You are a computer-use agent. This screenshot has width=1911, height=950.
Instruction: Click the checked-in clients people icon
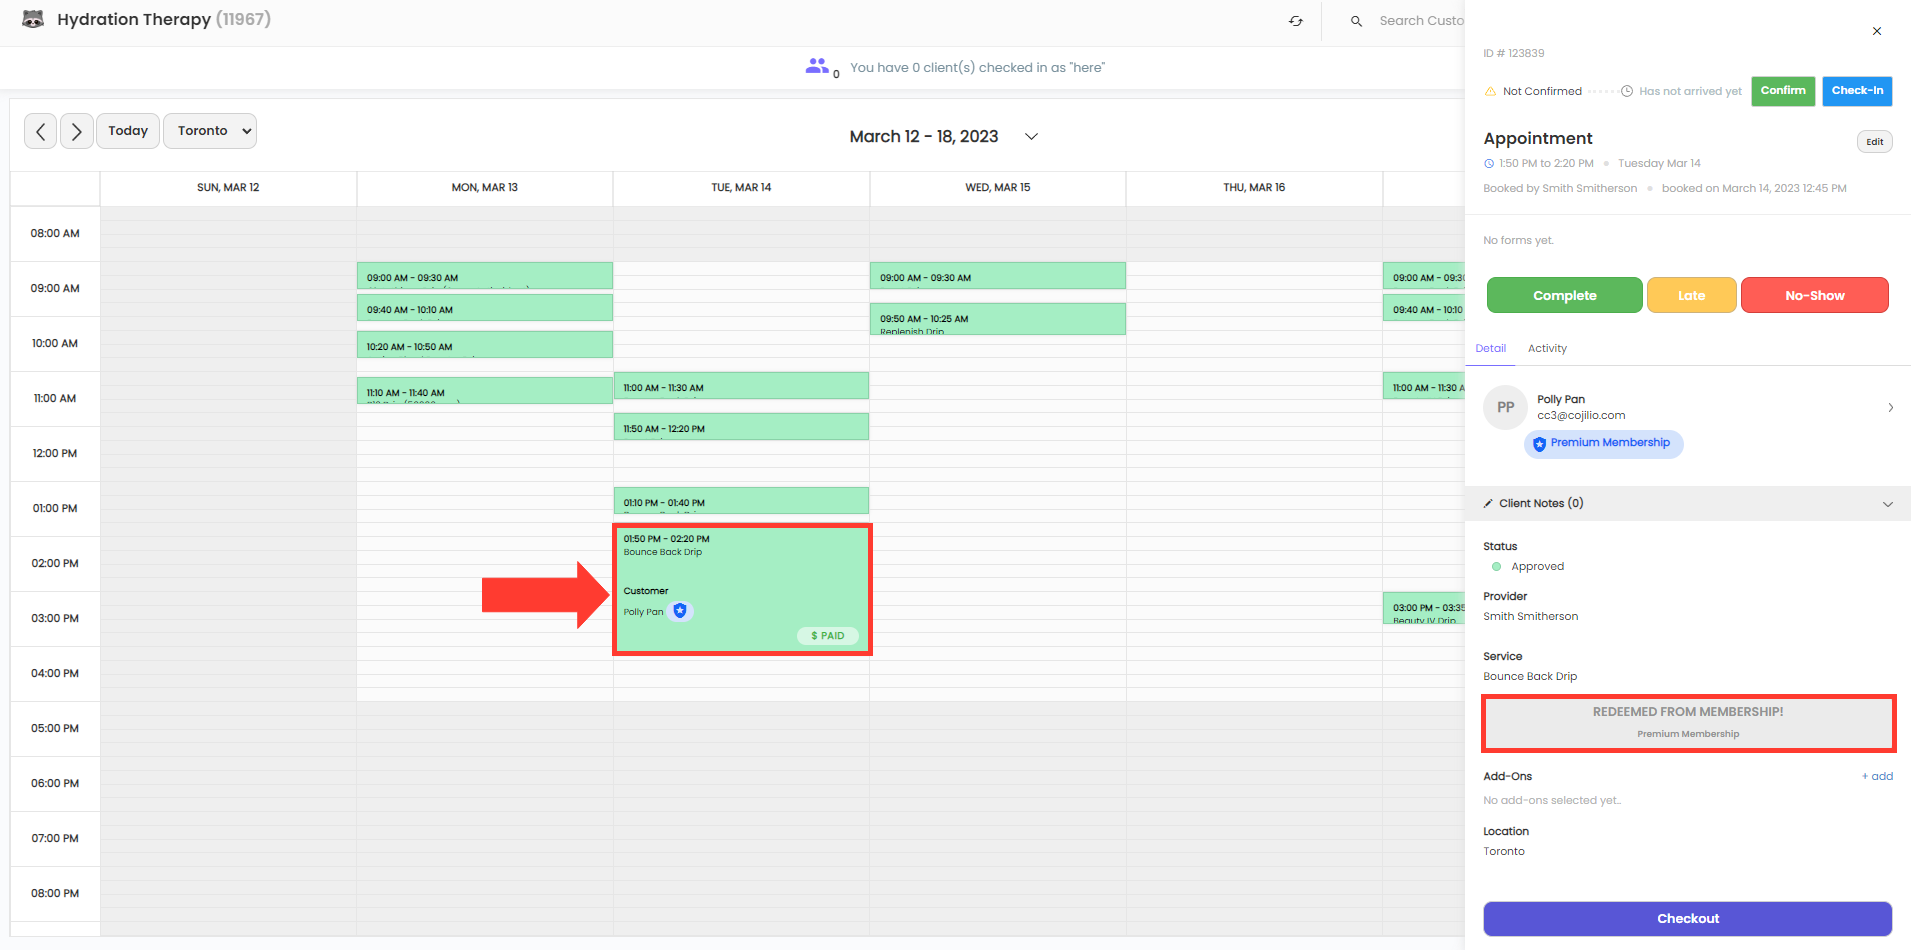tap(817, 66)
